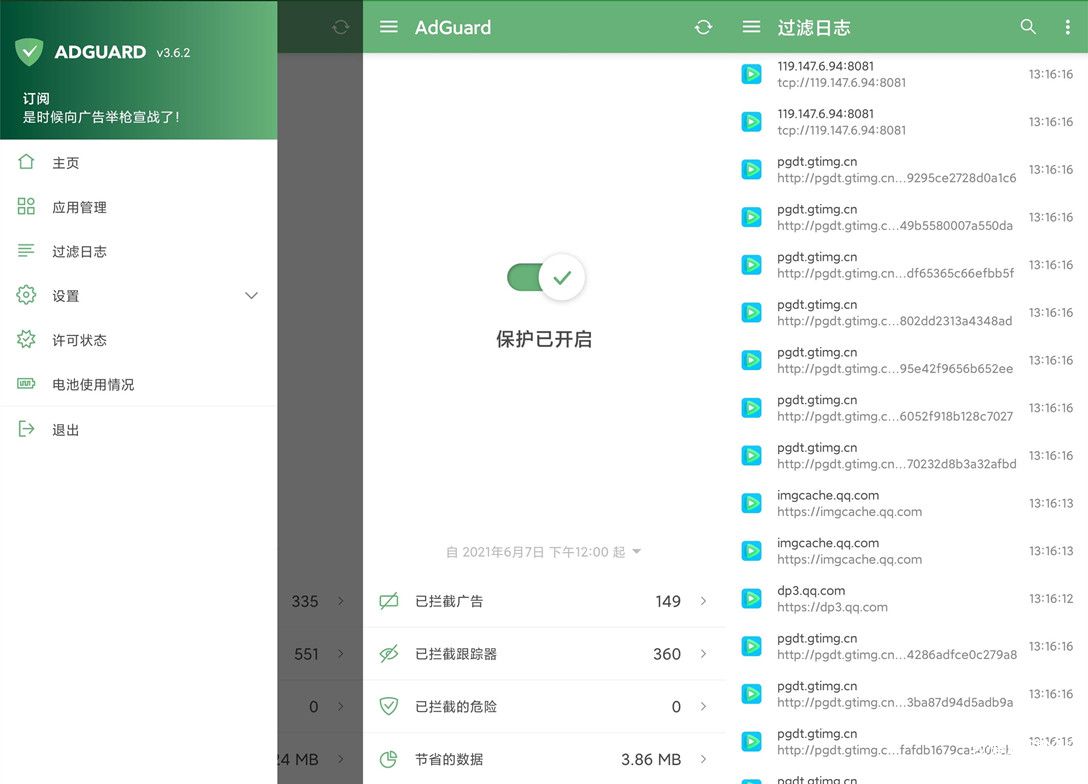Viewport: 1088px width, 784px height.
Task: Open the first 119.147.6.94:8081 log entry
Action: (x=880, y=74)
